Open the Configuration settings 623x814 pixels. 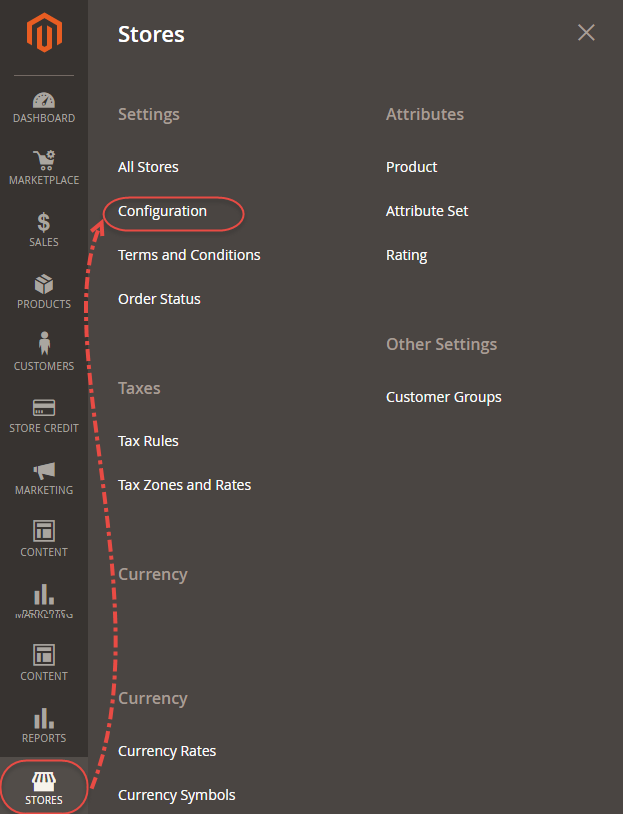point(163,211)
